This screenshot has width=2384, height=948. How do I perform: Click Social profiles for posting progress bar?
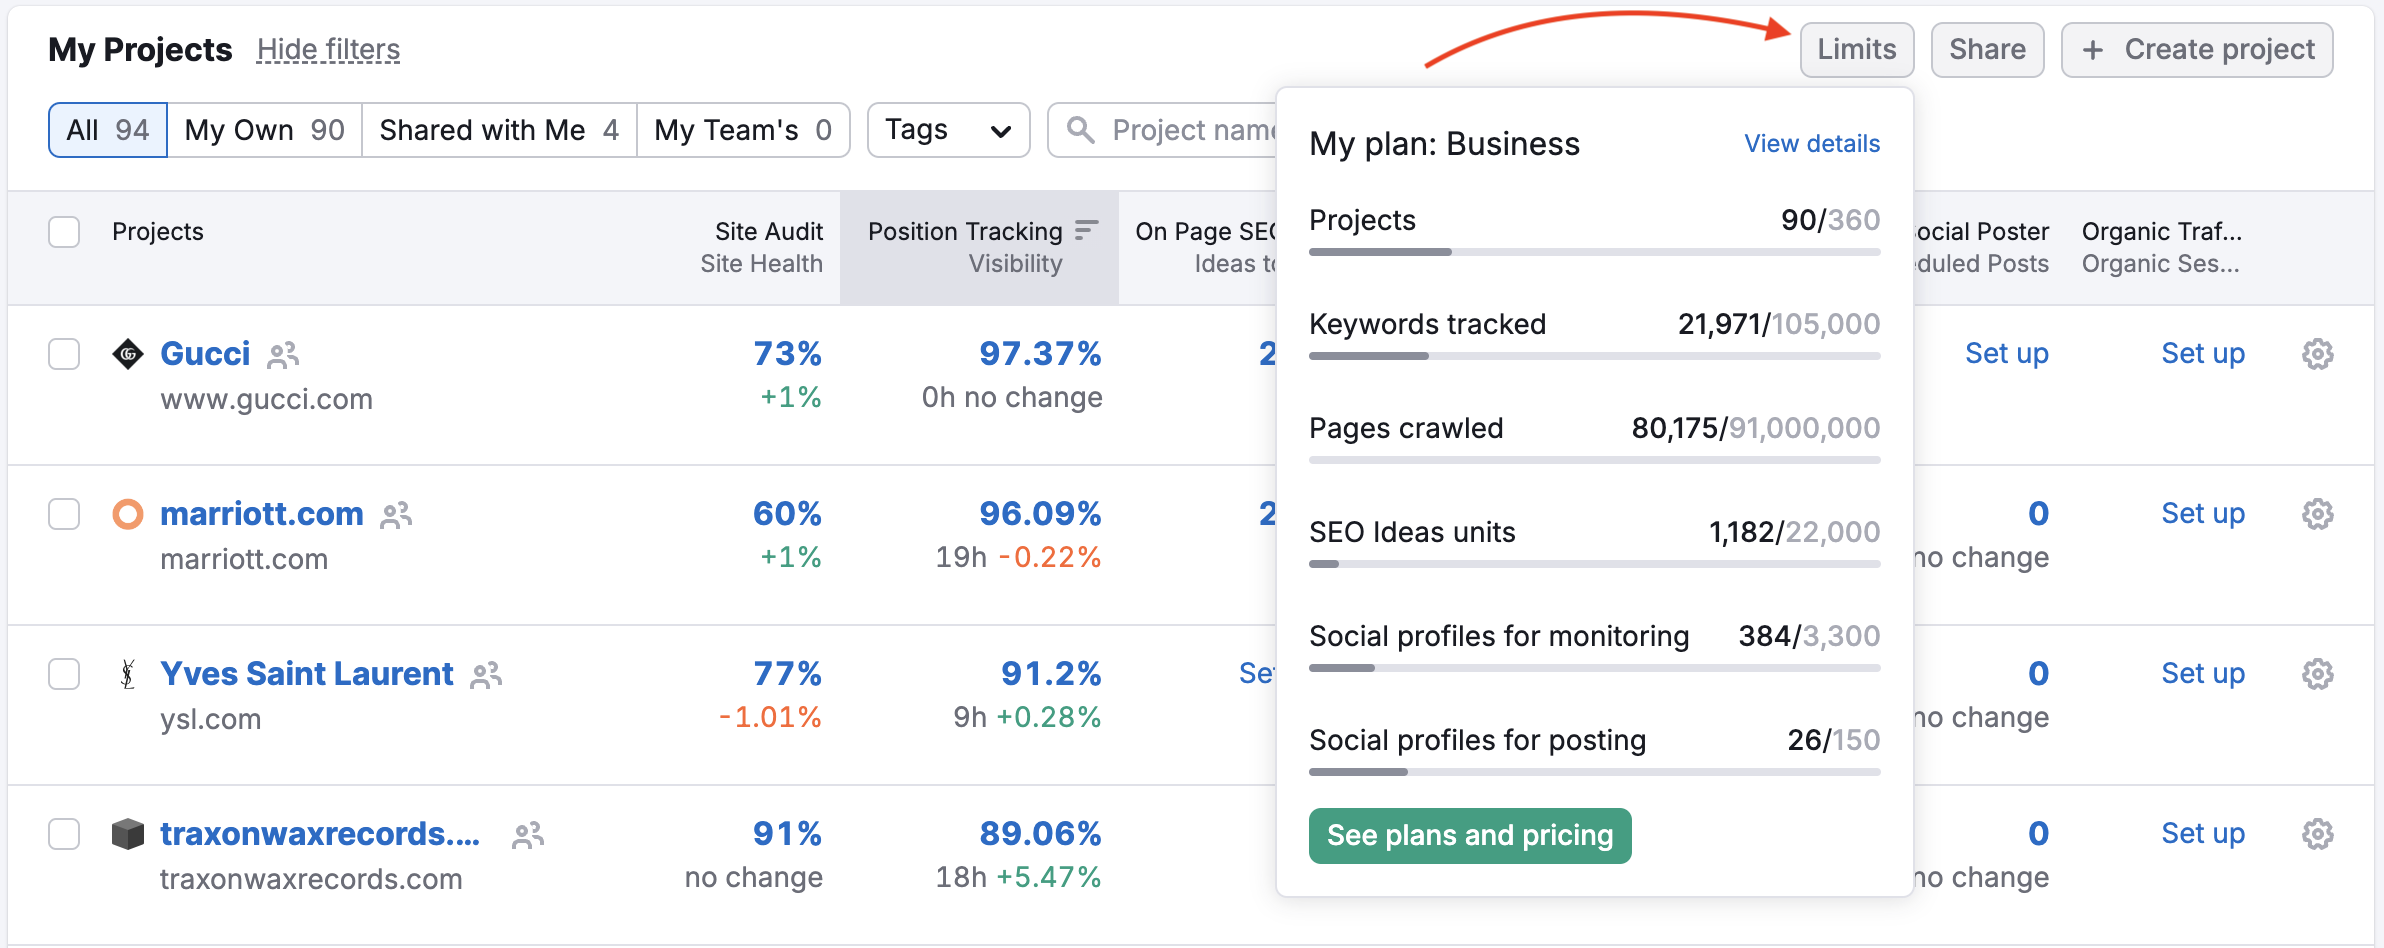(x=1594, y=772)
